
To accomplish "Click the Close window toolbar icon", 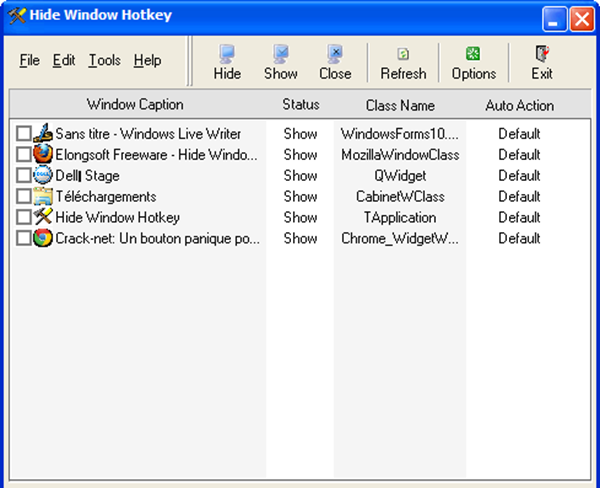I will click(x=335, y=54).
